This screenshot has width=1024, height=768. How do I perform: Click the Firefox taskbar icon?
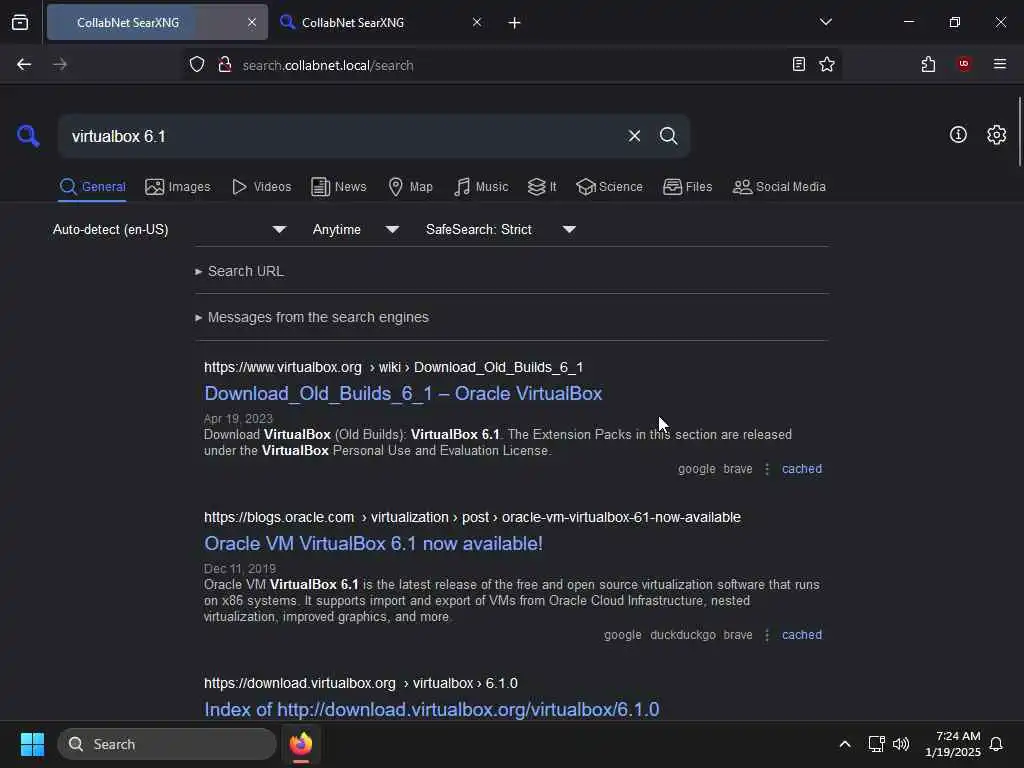click(301, 744)
